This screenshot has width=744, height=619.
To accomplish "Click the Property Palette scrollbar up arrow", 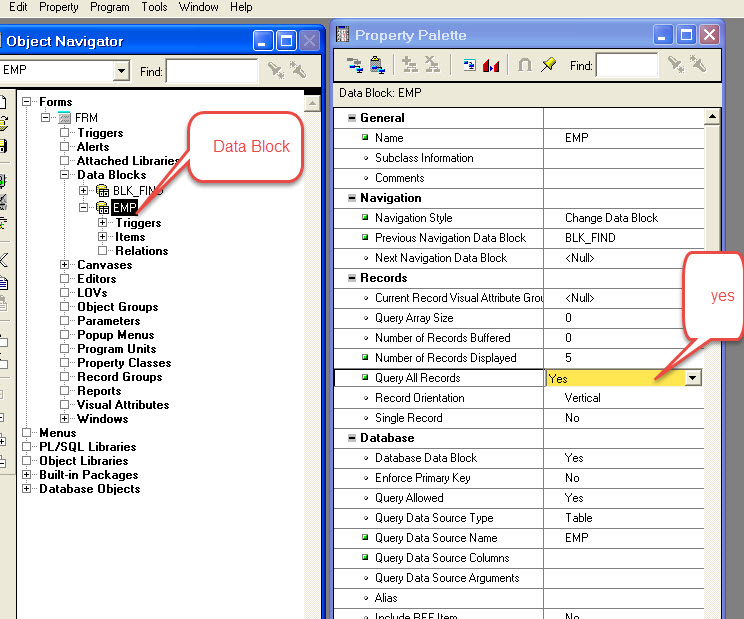I will 712,117.
